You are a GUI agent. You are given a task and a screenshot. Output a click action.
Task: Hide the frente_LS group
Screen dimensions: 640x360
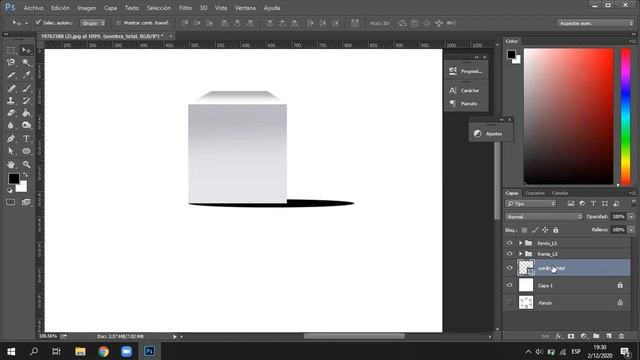click(509, 254)
